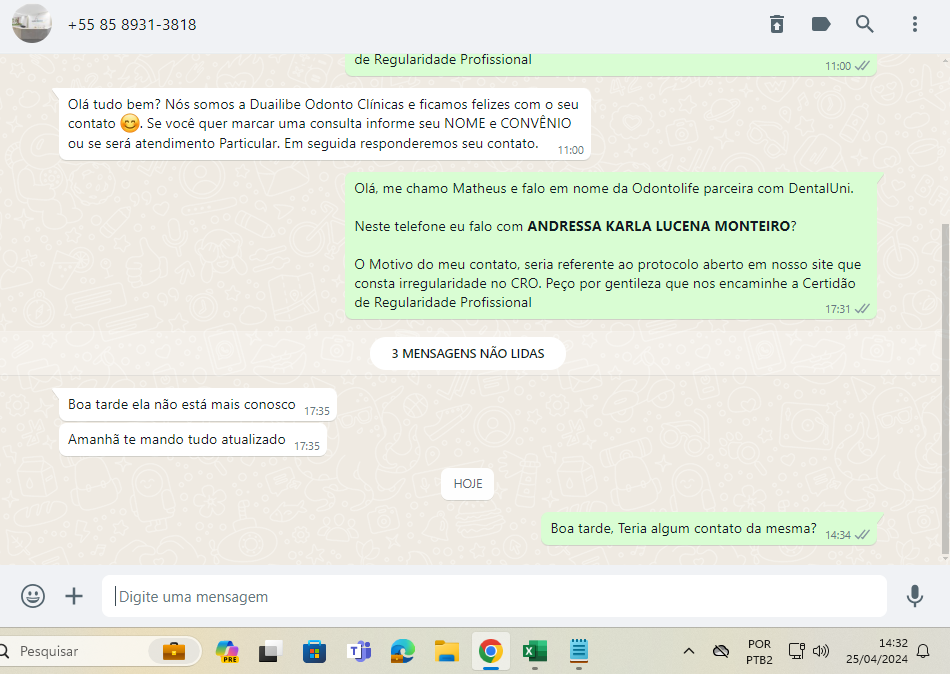Click the trash delete chat icon

tap(777, 24)
